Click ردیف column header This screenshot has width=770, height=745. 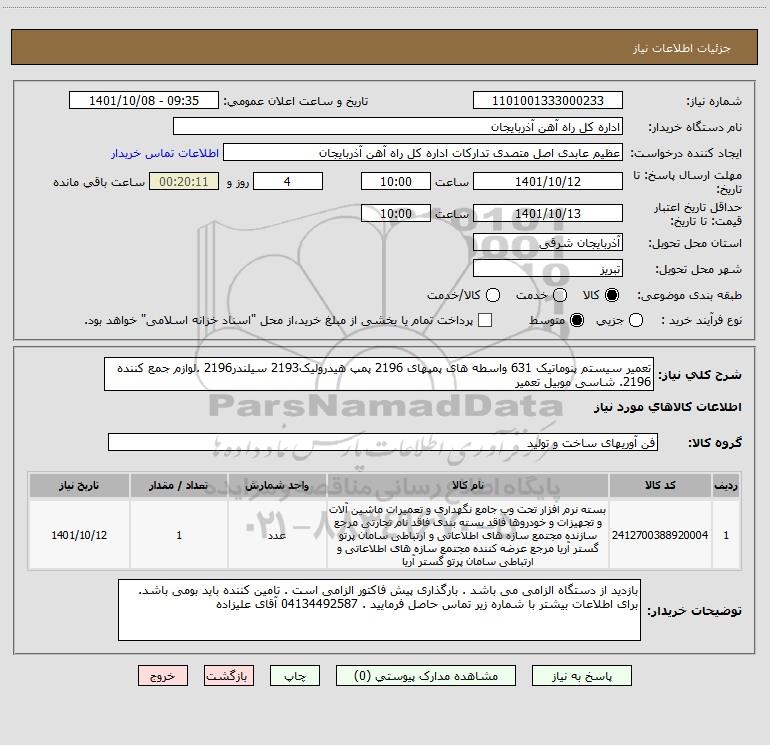coord(726,485)
